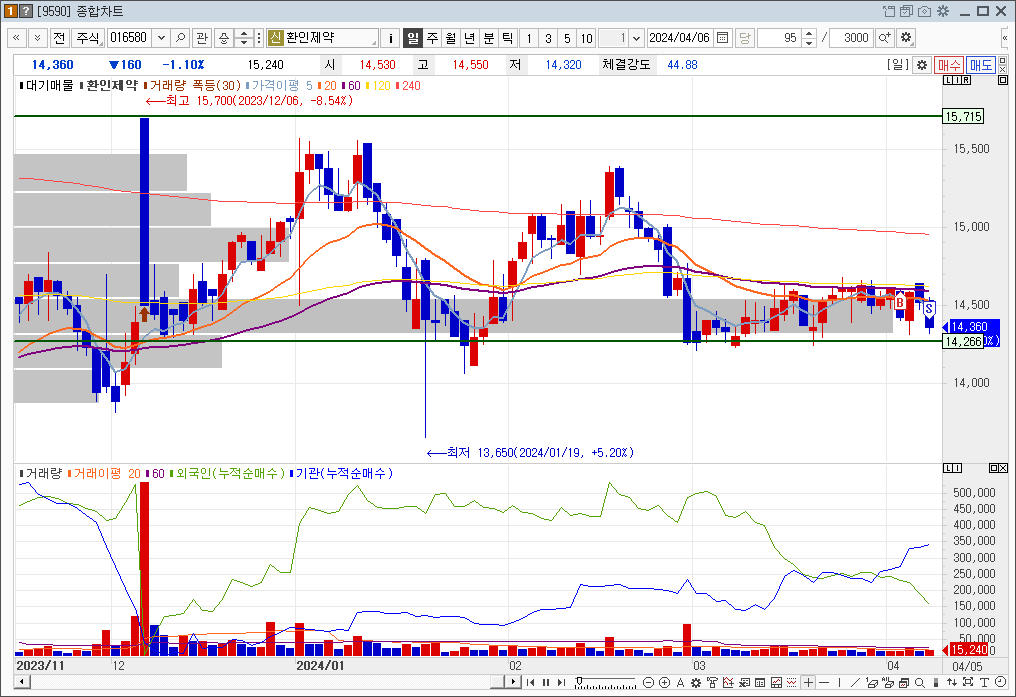
Task: Click the scrollbar left arrow at bottom
Action: pos(22,681)
